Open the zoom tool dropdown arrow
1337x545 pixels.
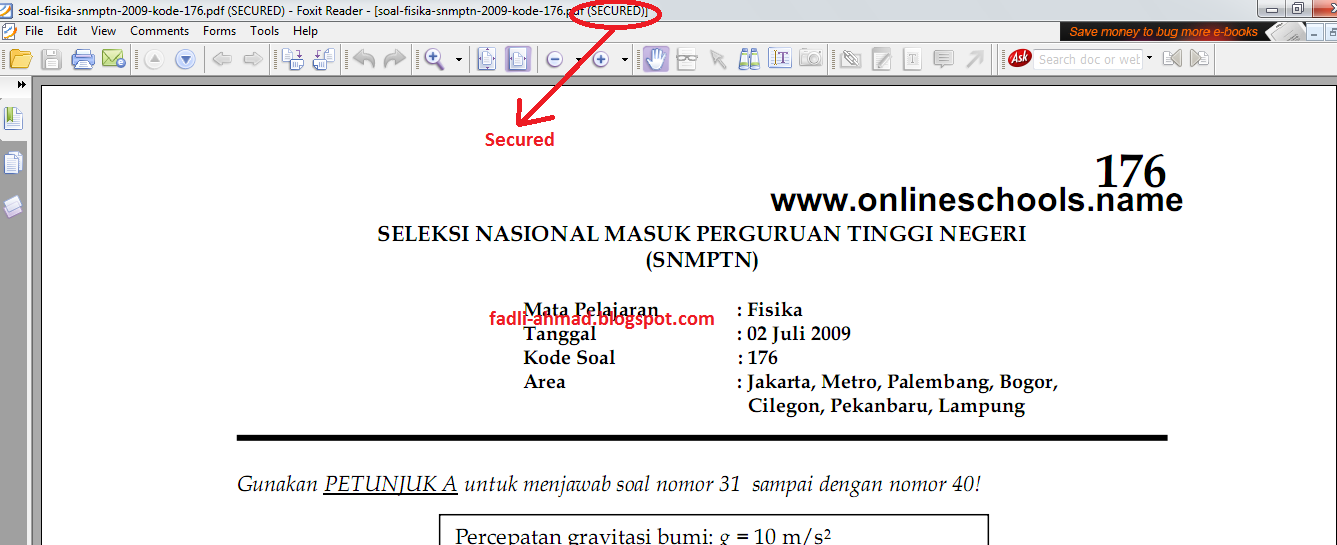click(459, 60)
